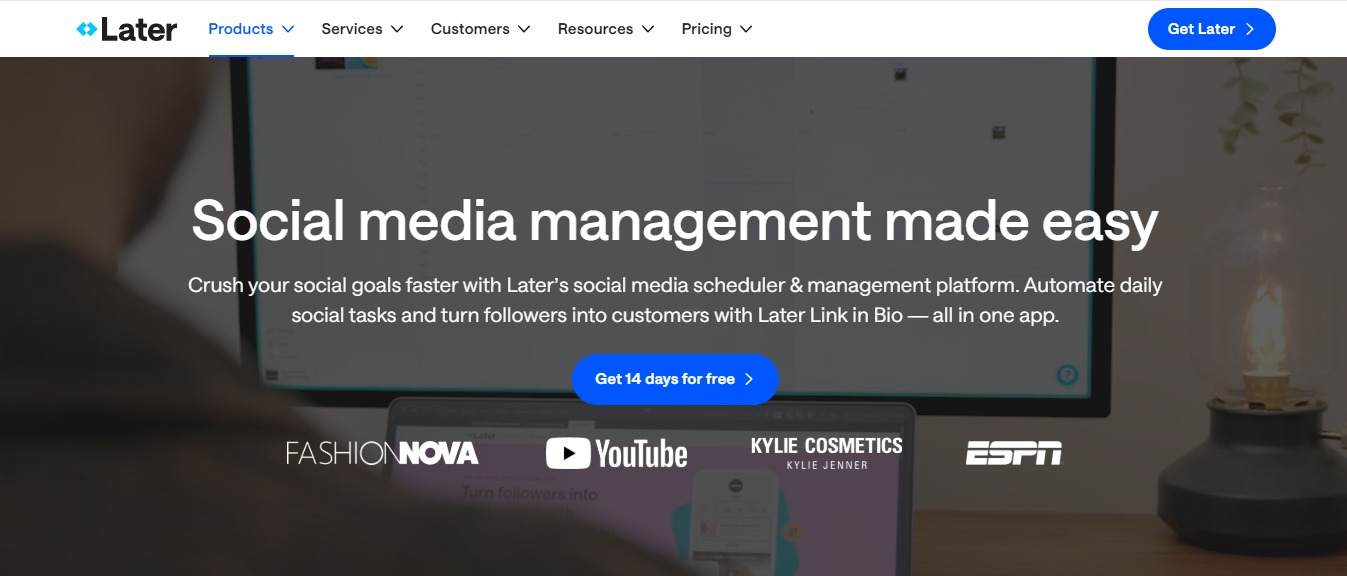
Task: Click the YouTube play button icon
Action: [x=567, y=453]
